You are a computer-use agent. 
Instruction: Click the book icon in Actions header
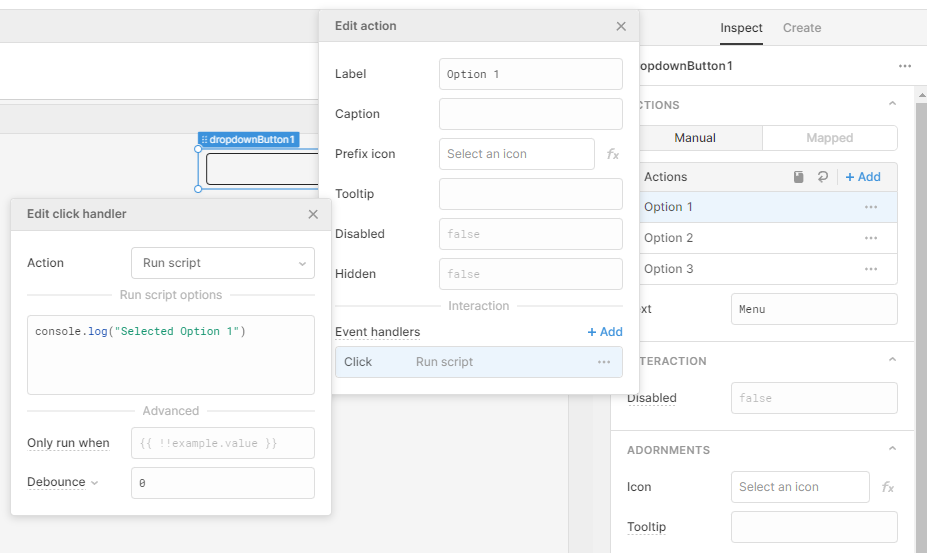point(798,177)
